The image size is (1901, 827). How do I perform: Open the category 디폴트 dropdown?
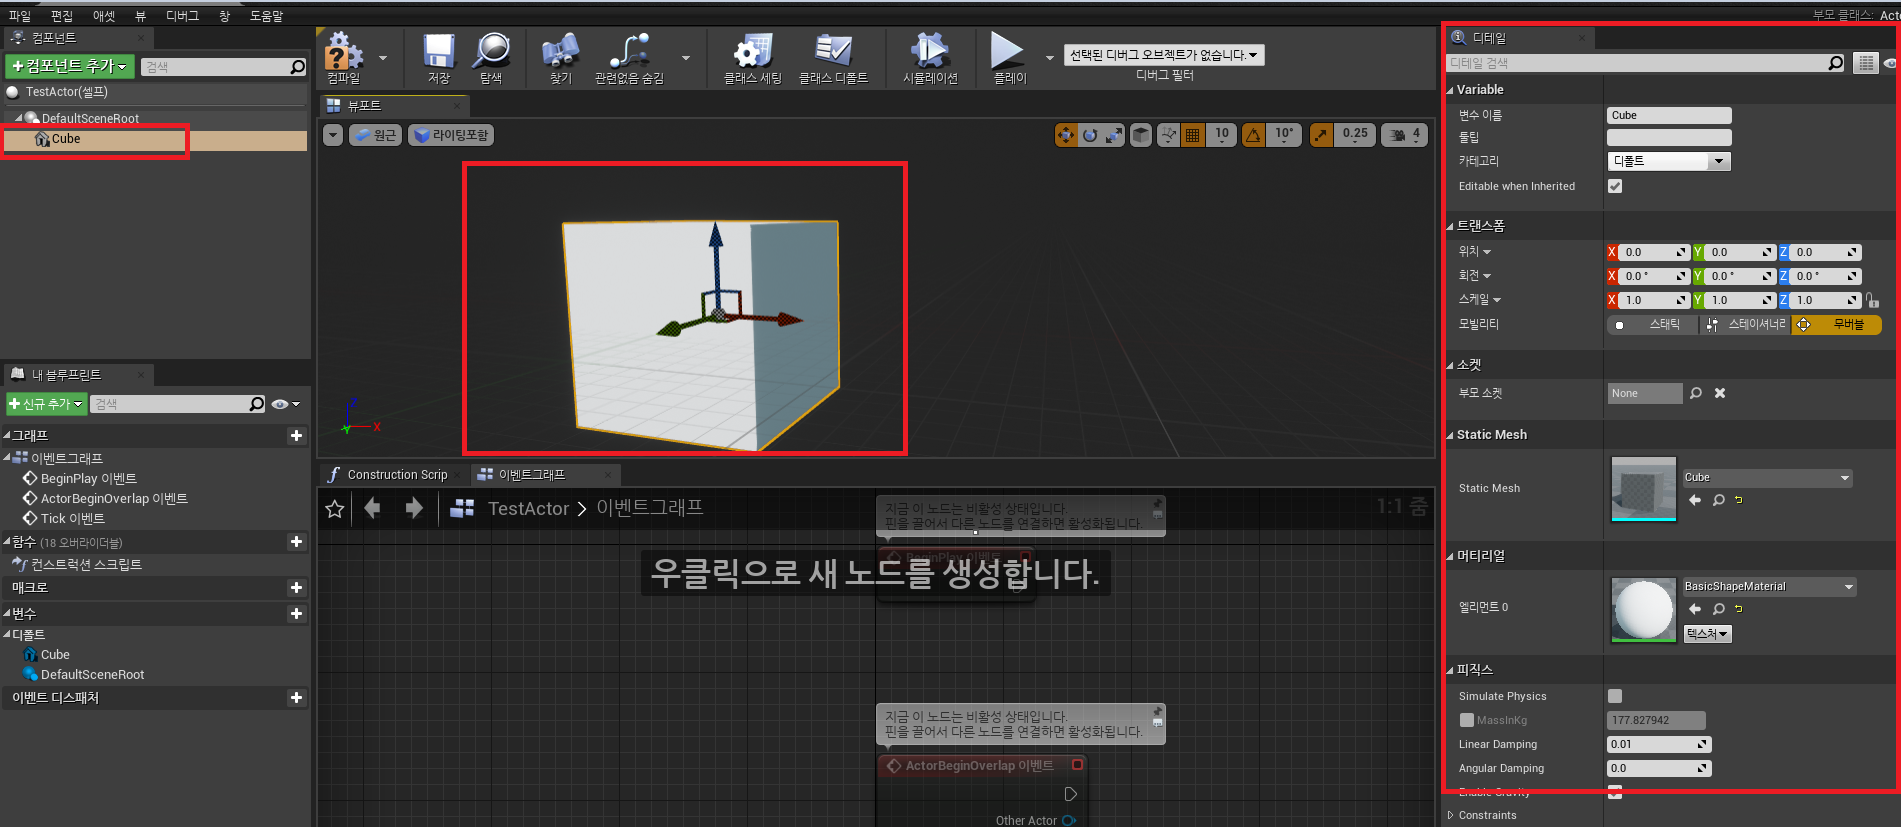[1668, 161]
